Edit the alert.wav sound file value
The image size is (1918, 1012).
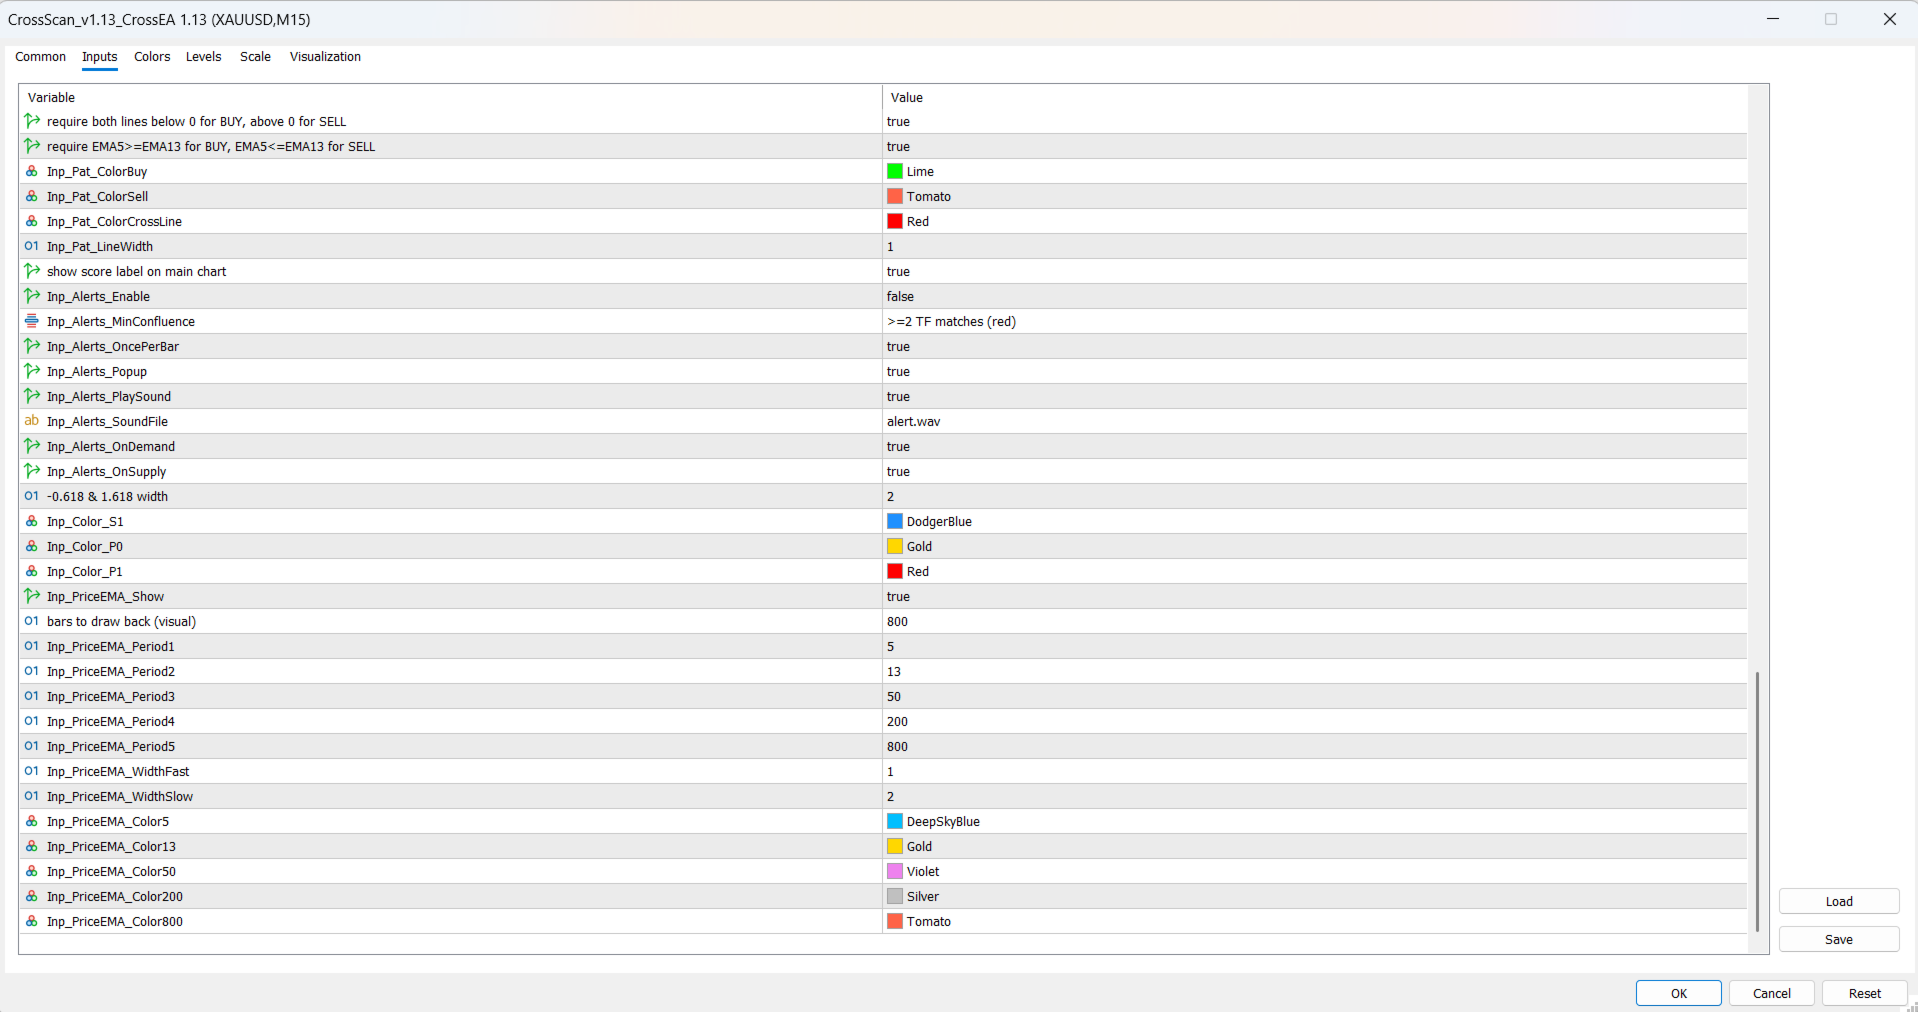(x=1314, y=421)
